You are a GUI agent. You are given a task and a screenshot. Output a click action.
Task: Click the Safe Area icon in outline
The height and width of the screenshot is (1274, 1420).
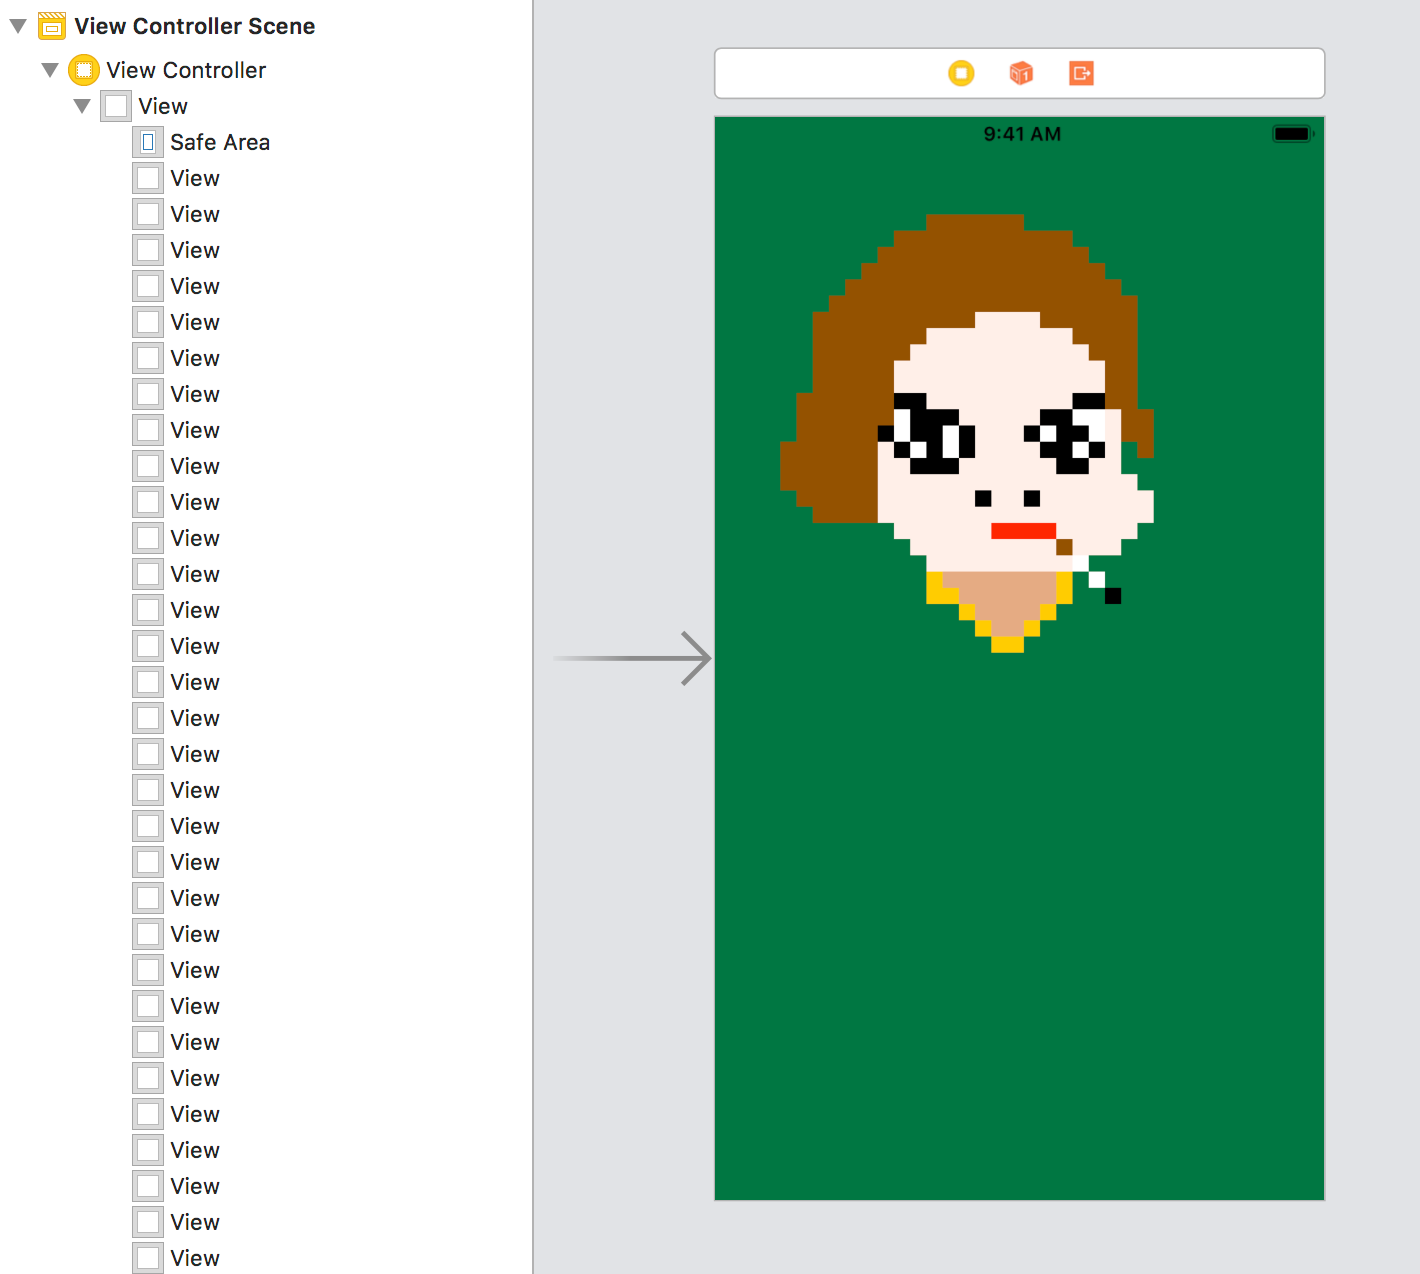[x=148, y=142]
